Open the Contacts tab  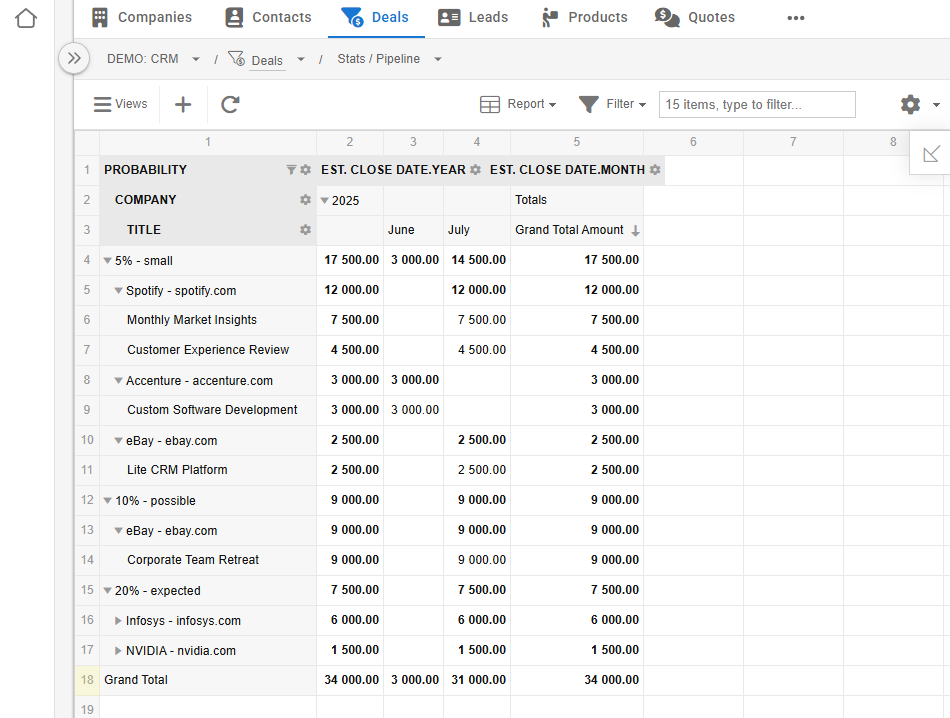coord(268,18)
